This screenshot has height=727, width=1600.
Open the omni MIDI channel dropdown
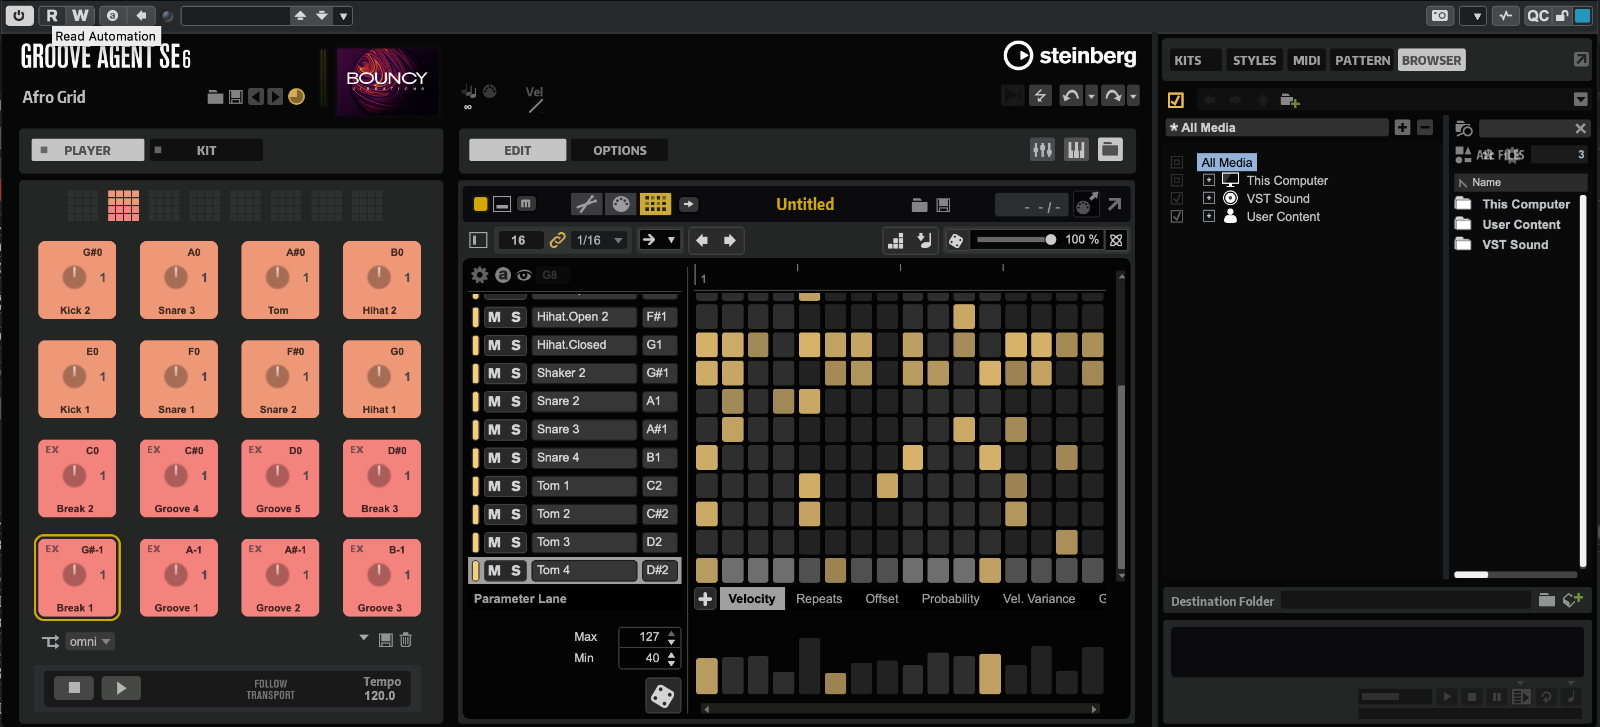click(90, 642)
